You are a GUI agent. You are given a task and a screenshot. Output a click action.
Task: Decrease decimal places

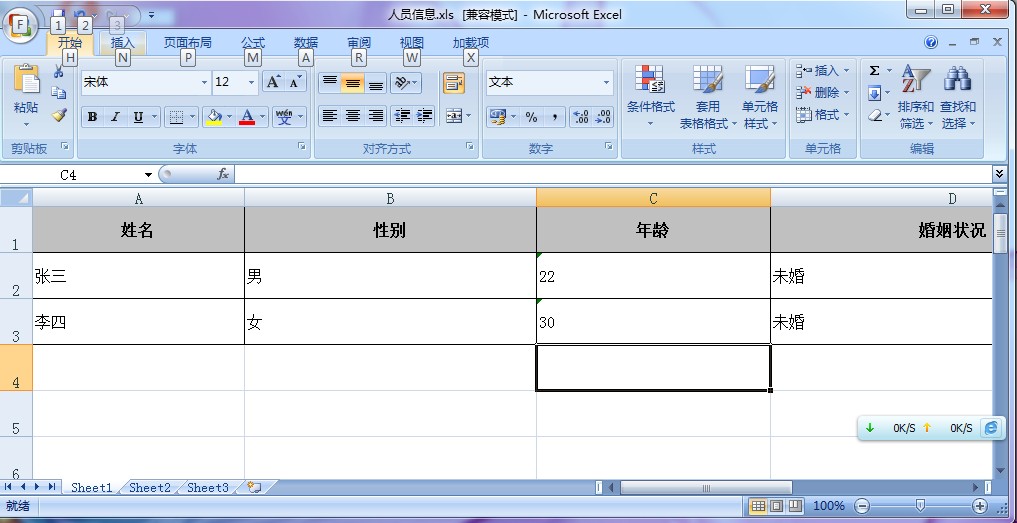point(603,117)
